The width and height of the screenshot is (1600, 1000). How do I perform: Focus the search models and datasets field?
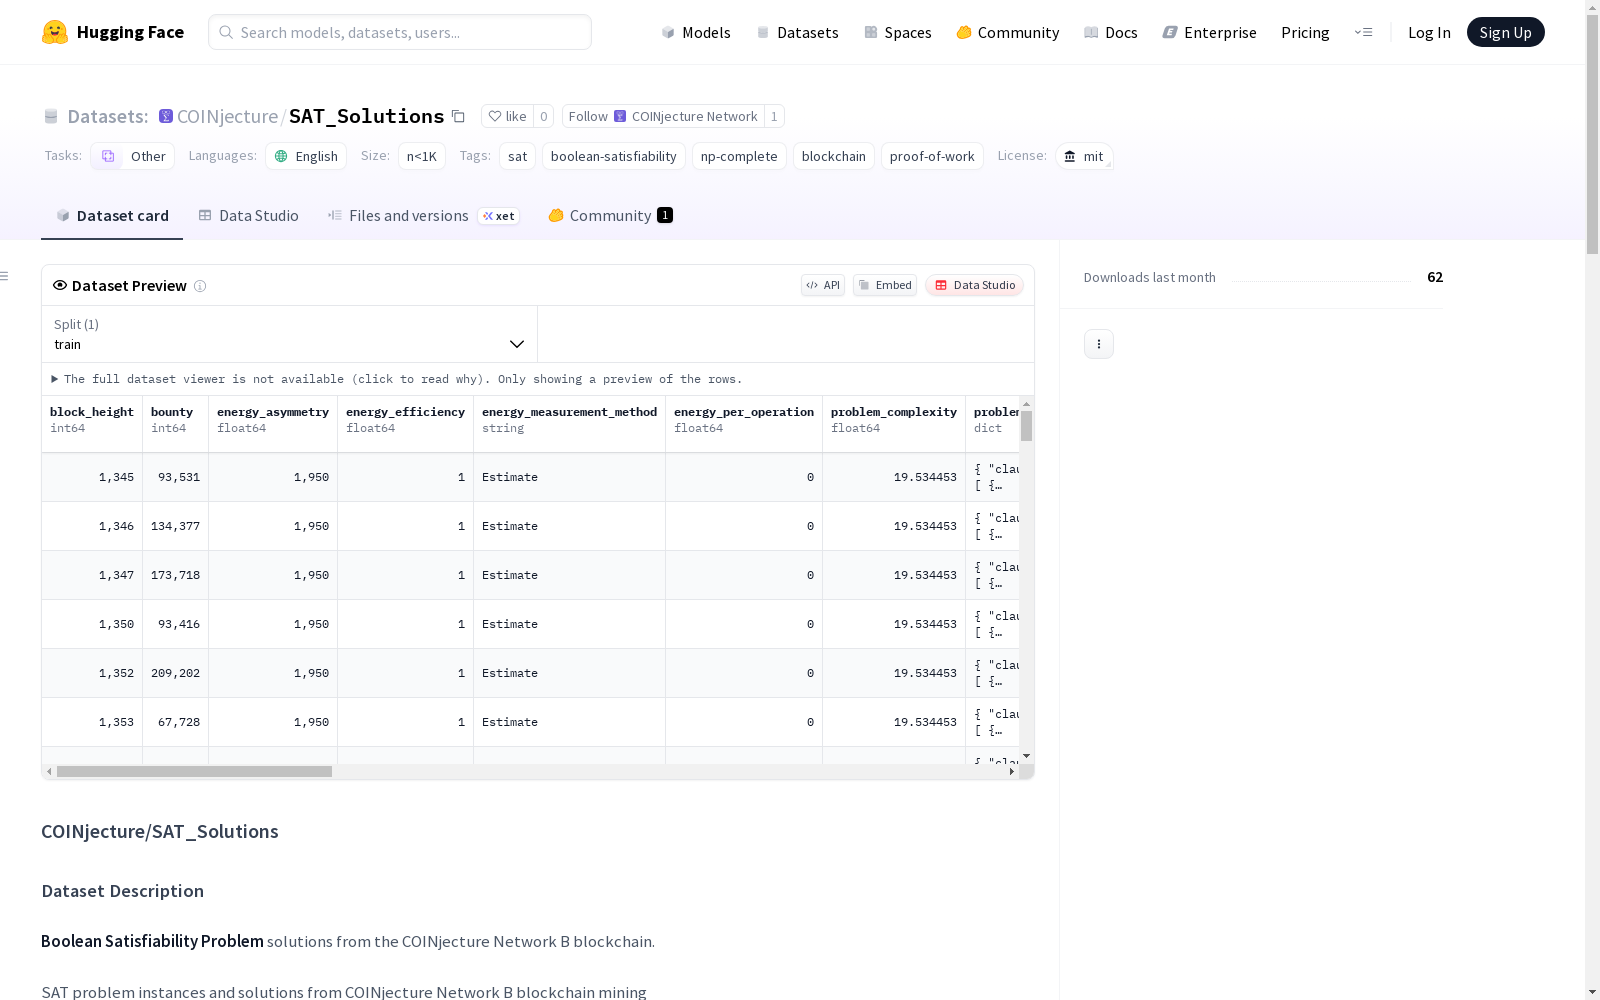pyautogui.click(x=400, y=32)
